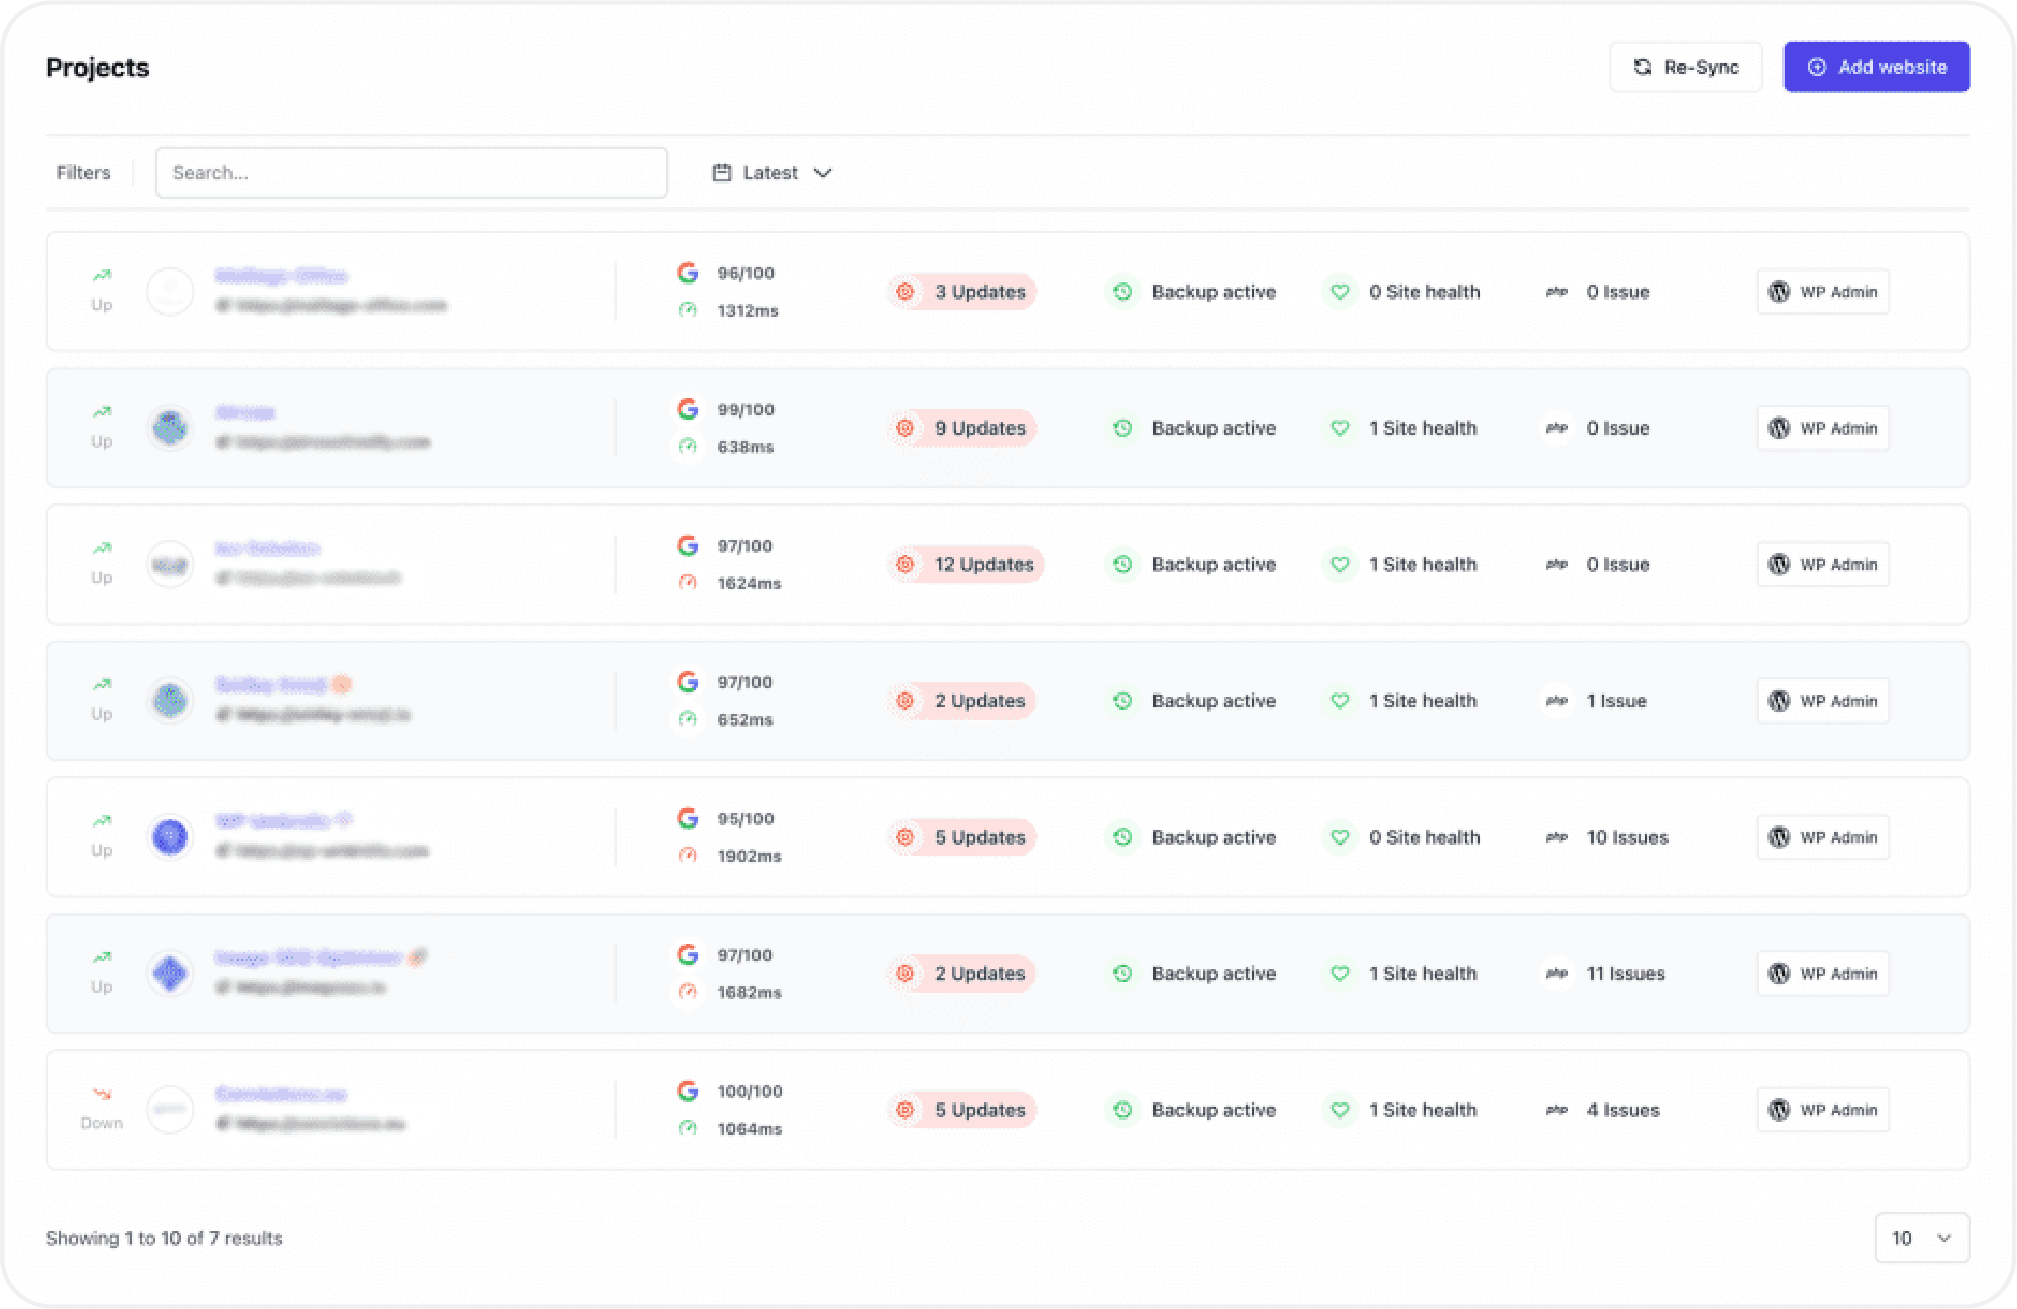Image resolution: width=2017 pixels, height=1309 pixels.
Task: Click WP Admin in the first row
Action: (1823, 292)
